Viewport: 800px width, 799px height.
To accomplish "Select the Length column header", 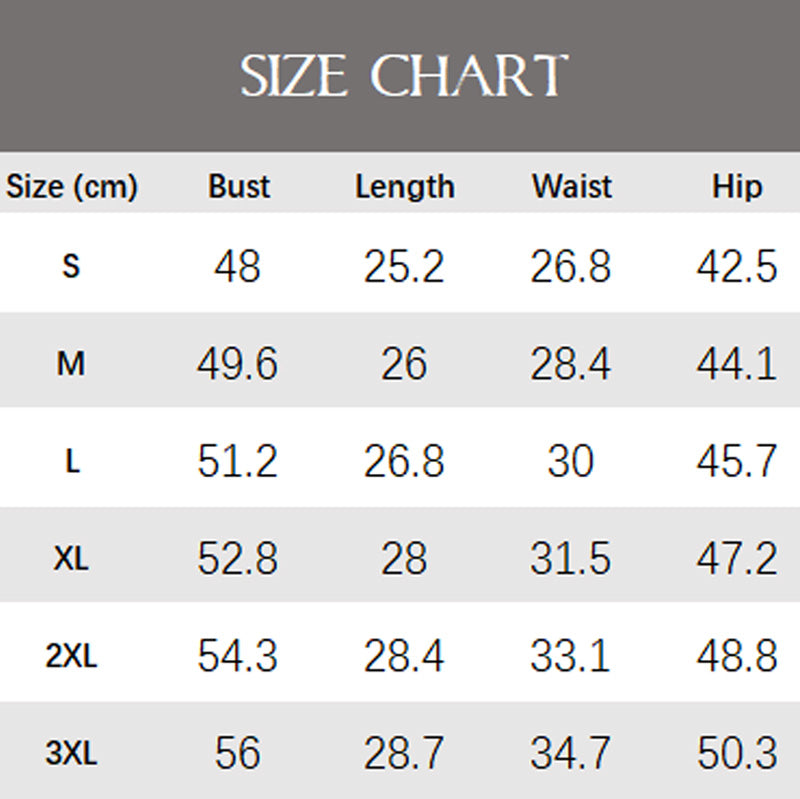I will tap(404, 186).
